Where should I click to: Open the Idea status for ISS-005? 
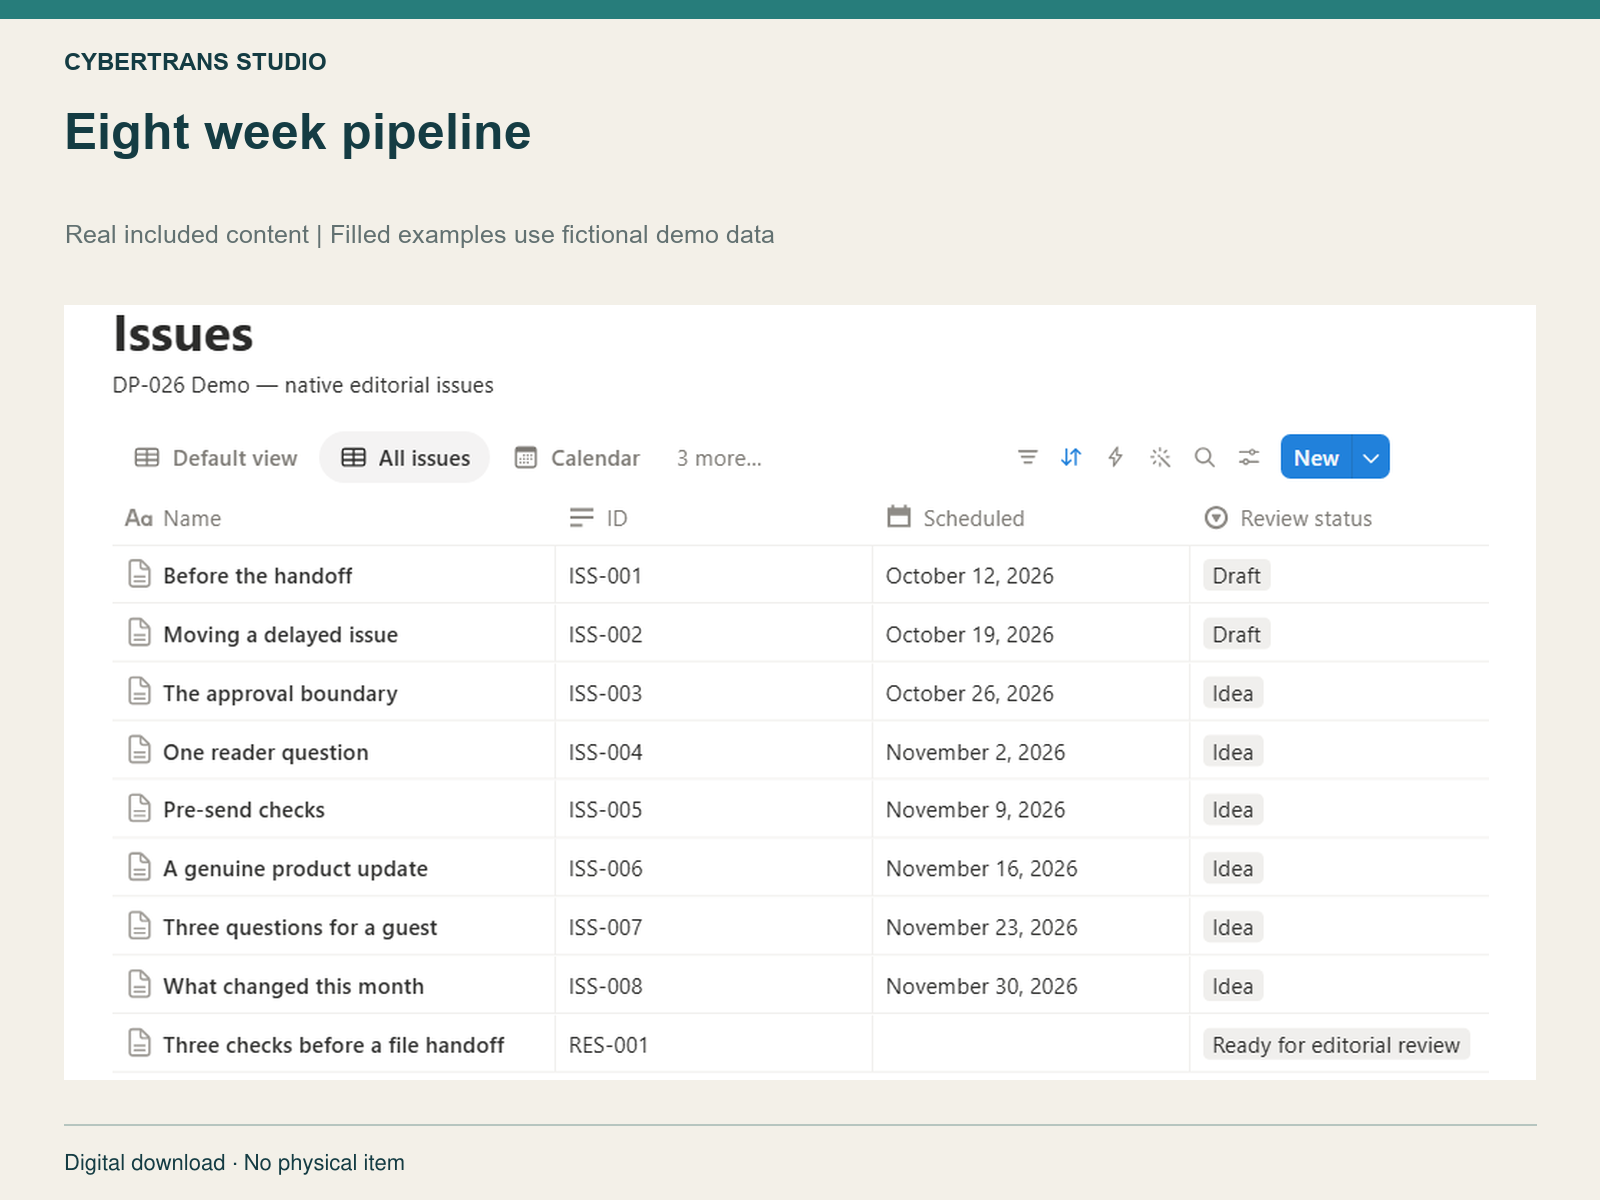1233,810
